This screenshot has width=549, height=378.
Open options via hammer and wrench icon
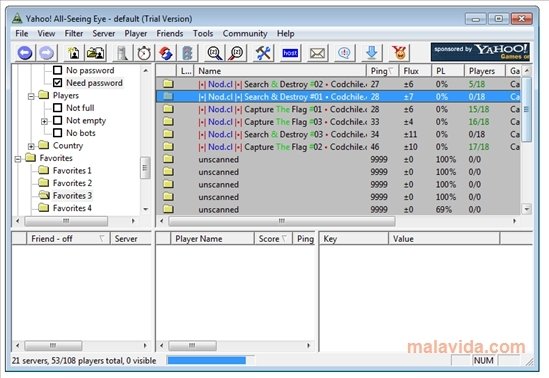coord(263,53)
